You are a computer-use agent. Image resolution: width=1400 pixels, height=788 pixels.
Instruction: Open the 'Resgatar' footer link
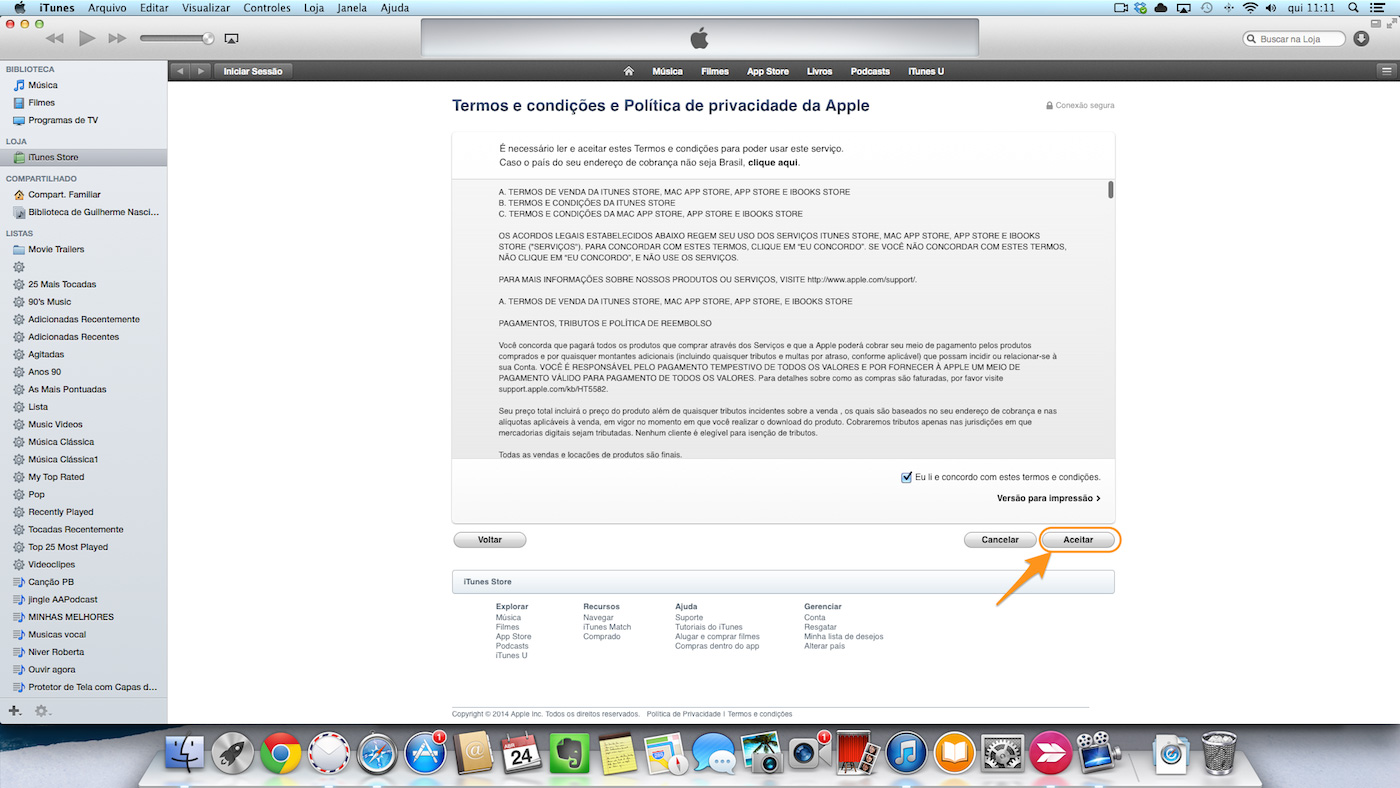(820, 627)
